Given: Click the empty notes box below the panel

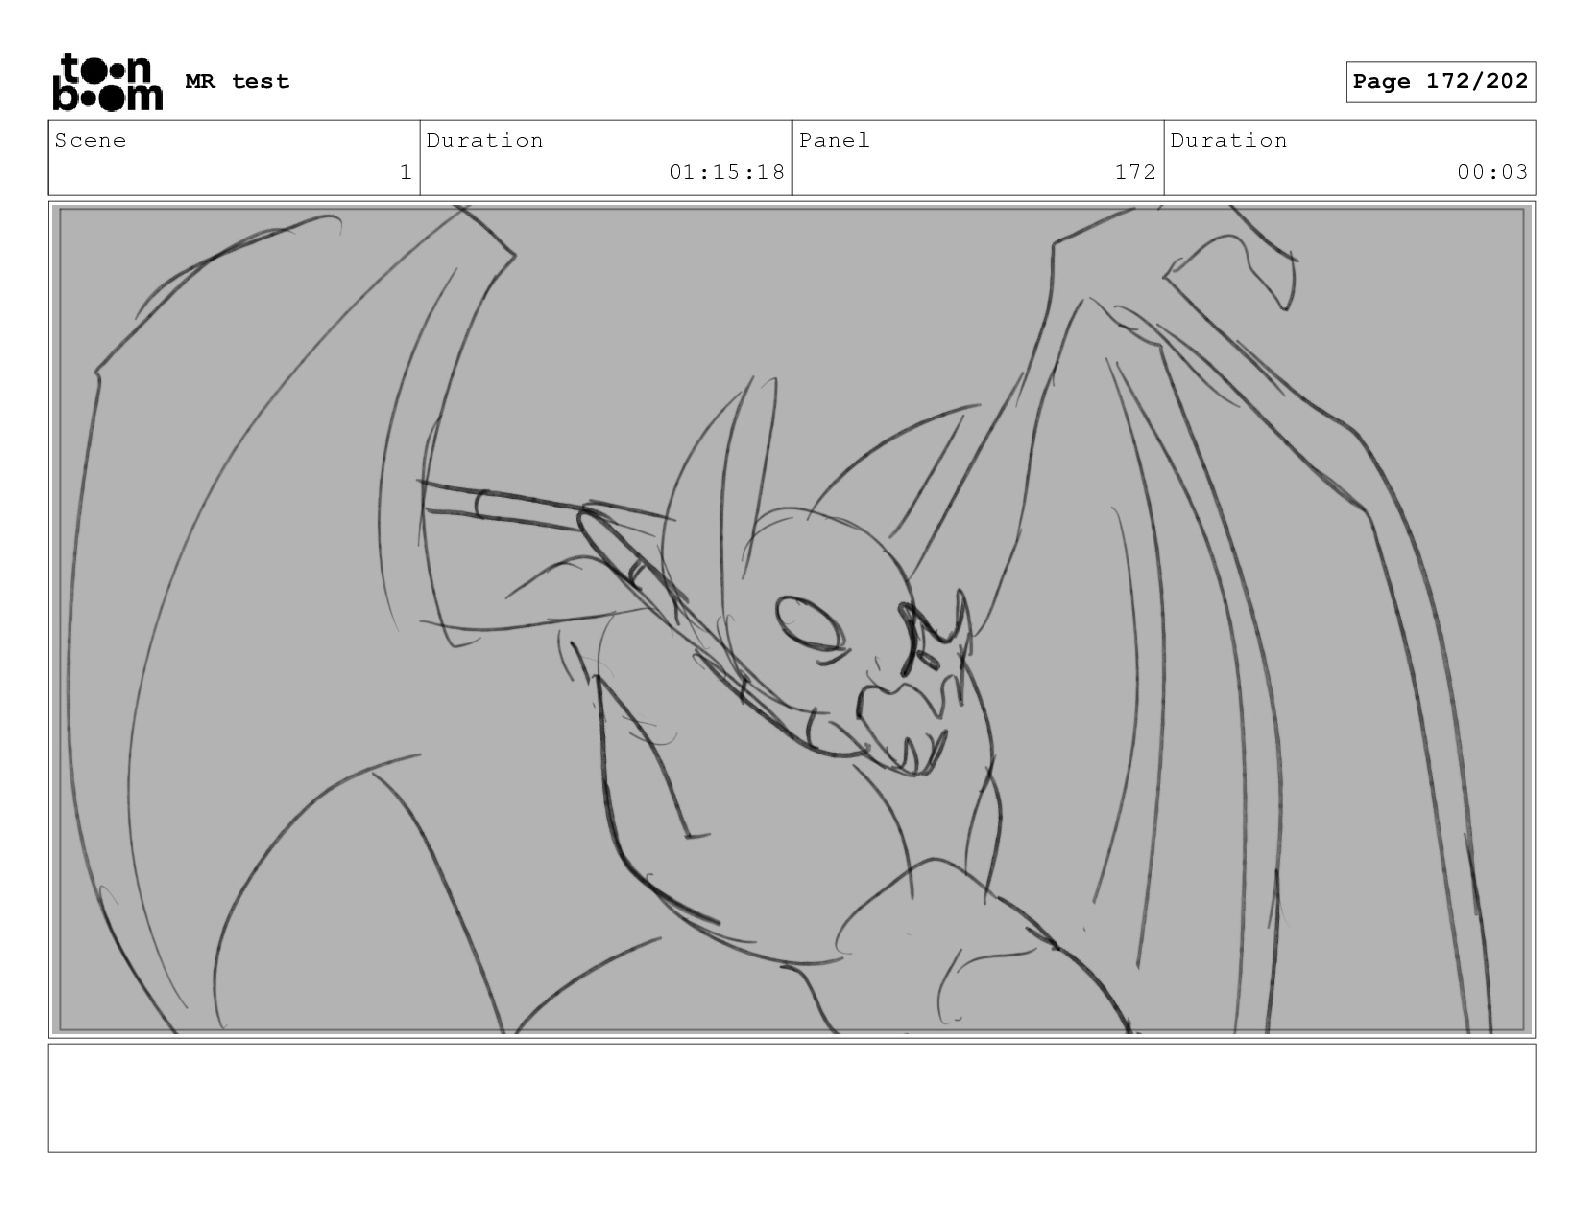Looking at the screenshot, I should (791, 1097).
